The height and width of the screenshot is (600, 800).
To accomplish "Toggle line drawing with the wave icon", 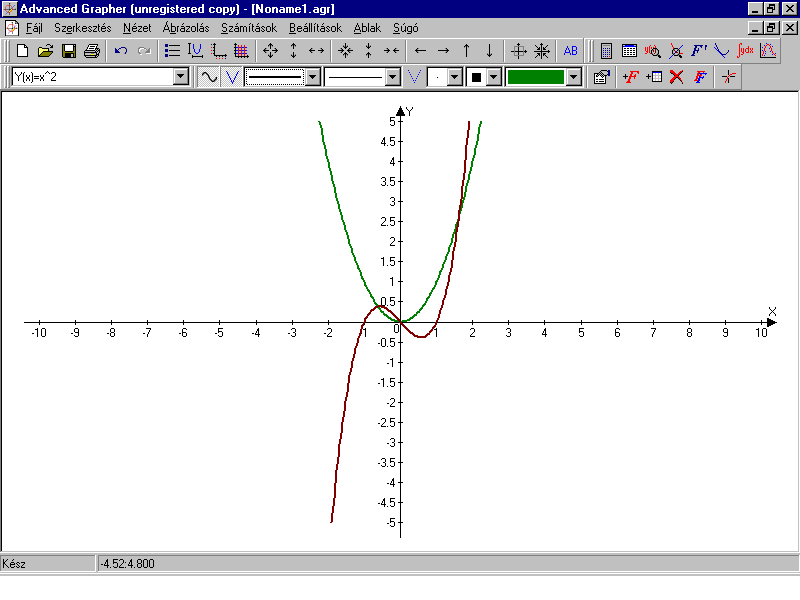I will click(209, 77).
